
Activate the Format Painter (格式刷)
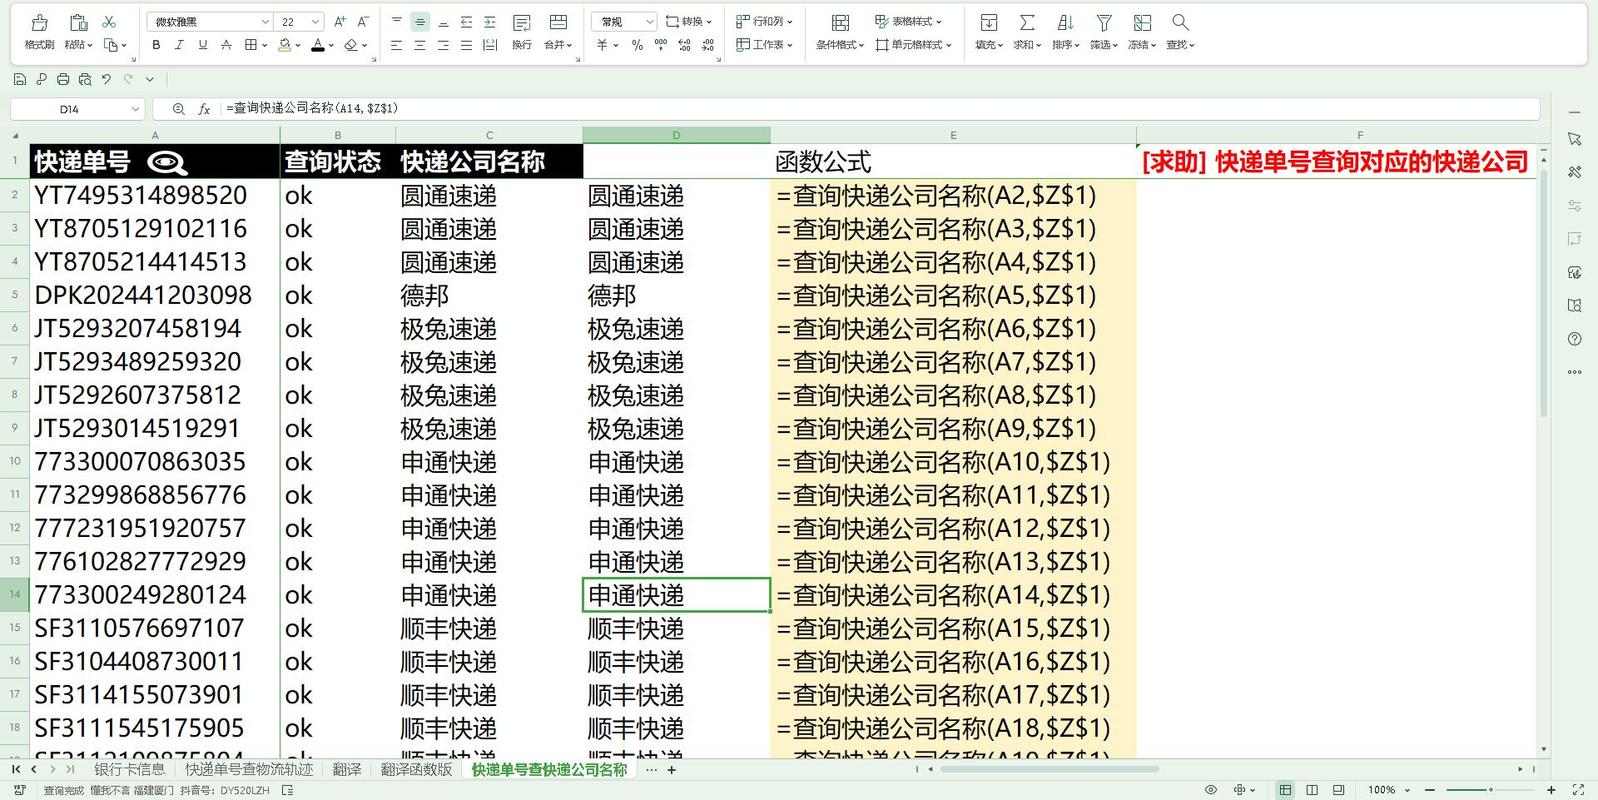pyautogui.click(x=39, y=32)
